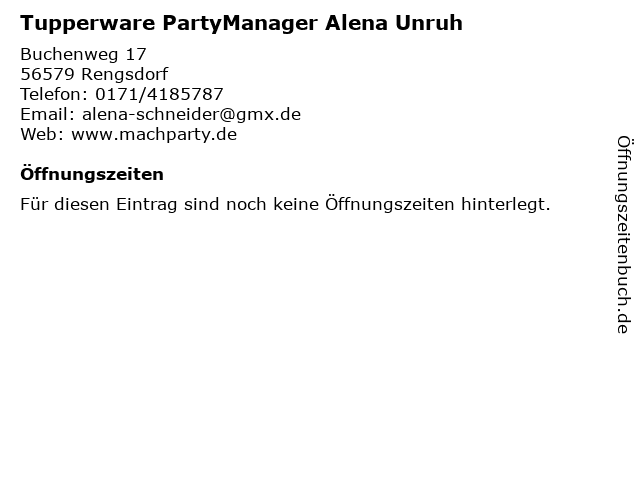Click the name Alena Unruh in the title
Screen dimensions: 640x480
pyautogui.click(x=394, y=22)
